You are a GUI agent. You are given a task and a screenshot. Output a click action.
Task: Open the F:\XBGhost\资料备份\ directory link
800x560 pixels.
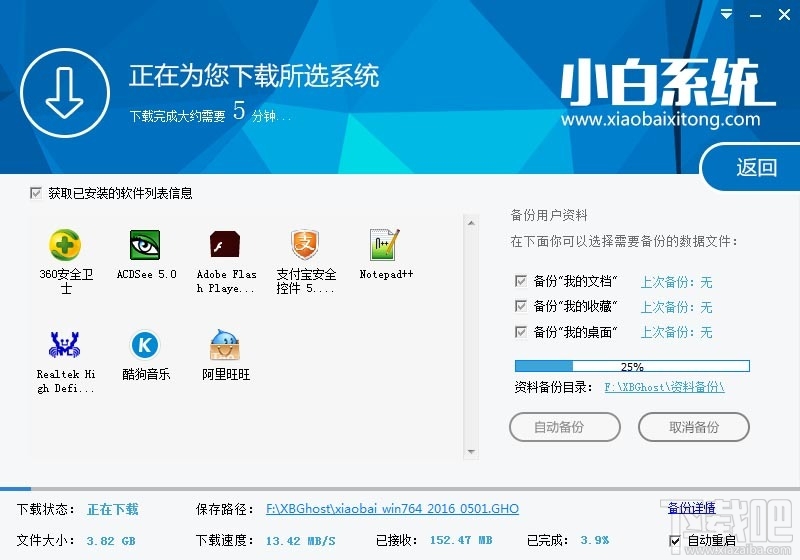(664, 387)
